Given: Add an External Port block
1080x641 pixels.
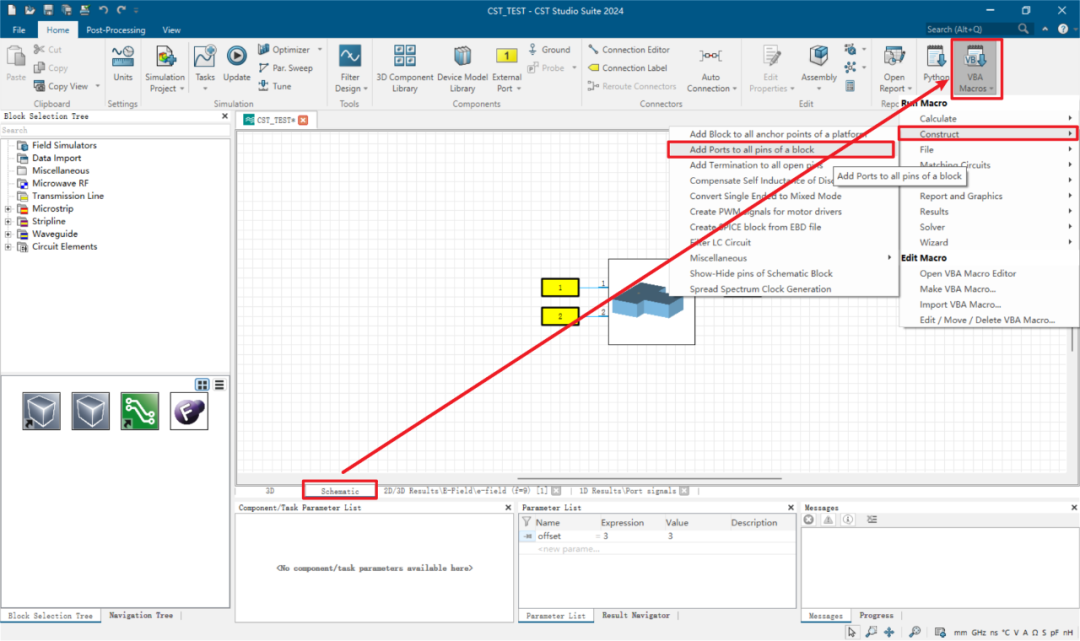Looking at the screenshot, I should [506, 68].
